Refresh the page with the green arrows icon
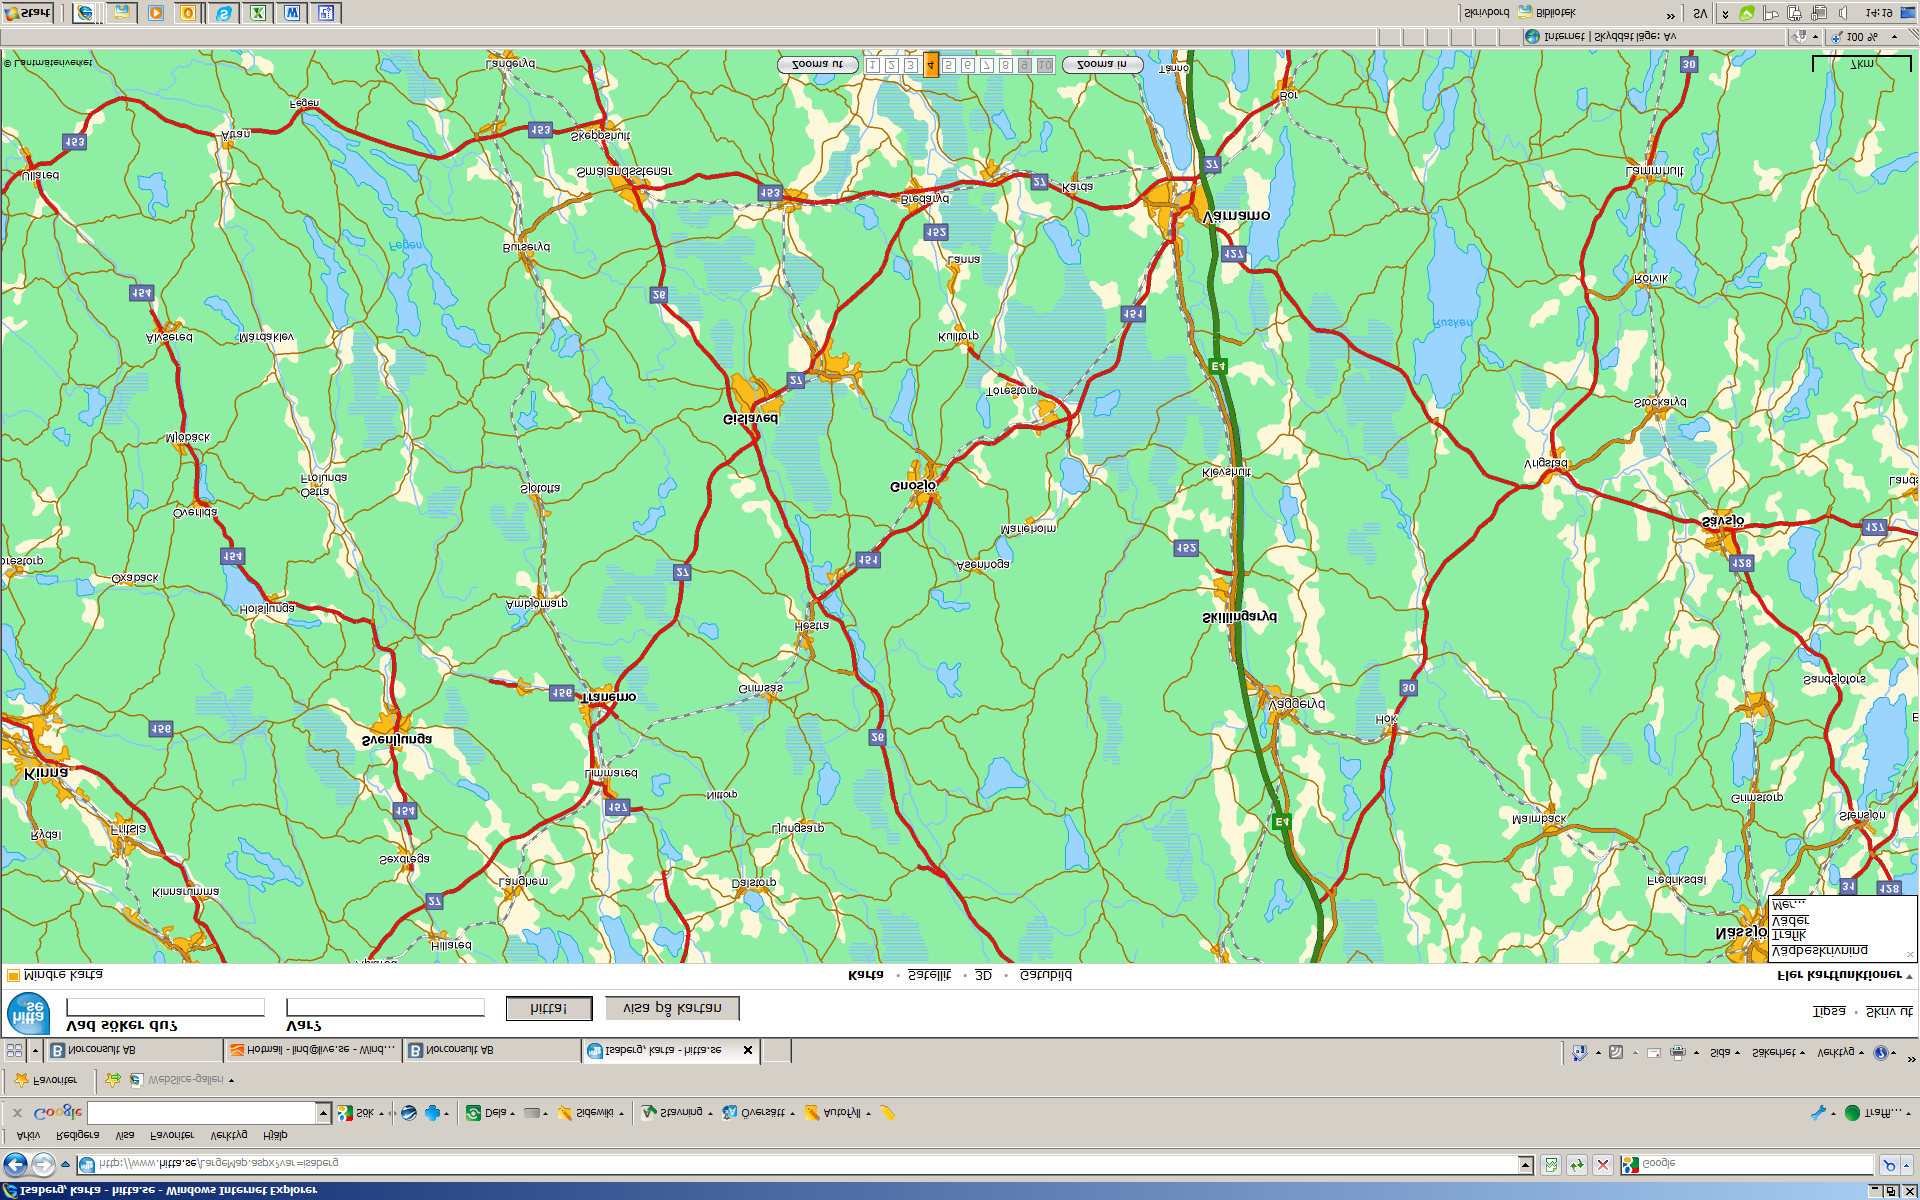This screenshot has width=1920, height=1200. (1577, 1164)
